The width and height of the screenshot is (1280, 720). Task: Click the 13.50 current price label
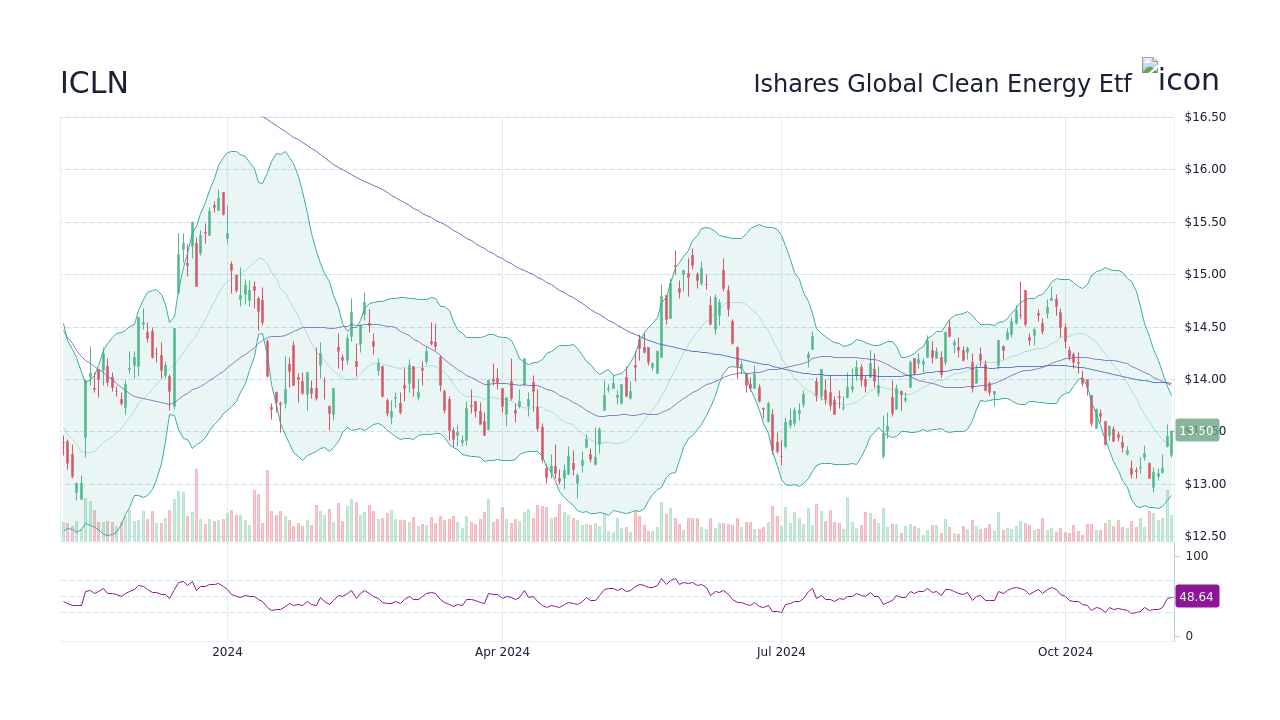1197,431
